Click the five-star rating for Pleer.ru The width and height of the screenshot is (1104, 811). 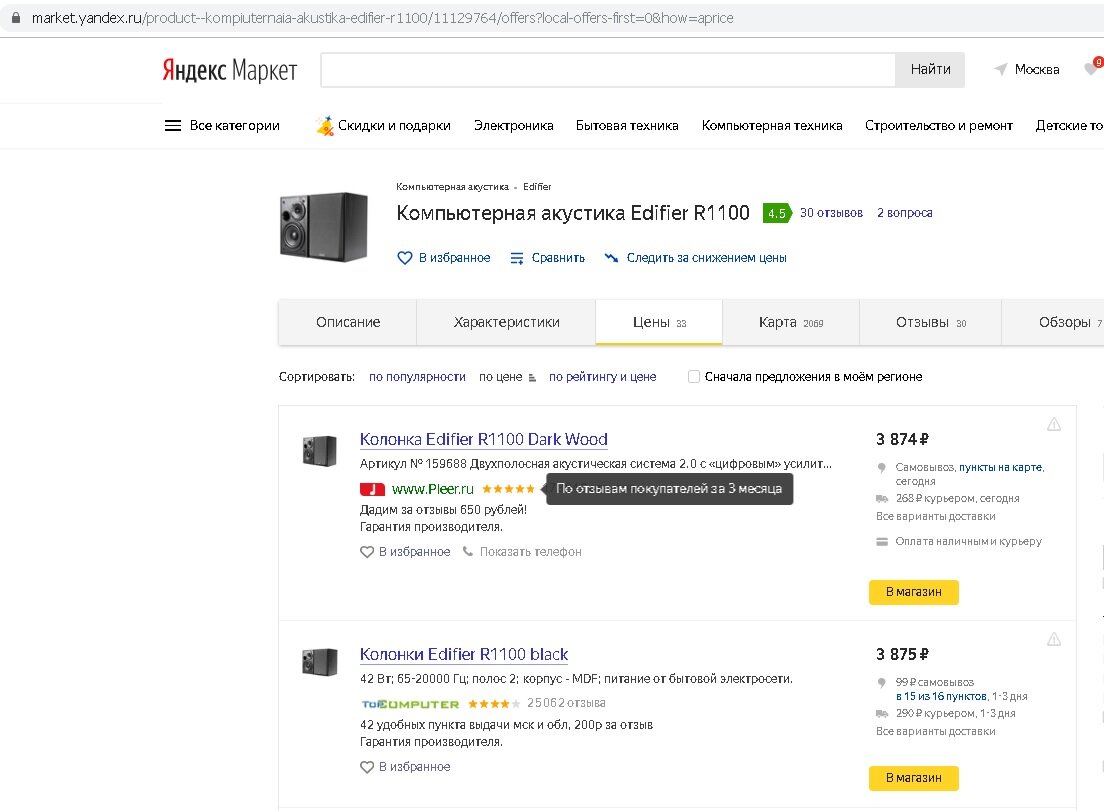508,489
